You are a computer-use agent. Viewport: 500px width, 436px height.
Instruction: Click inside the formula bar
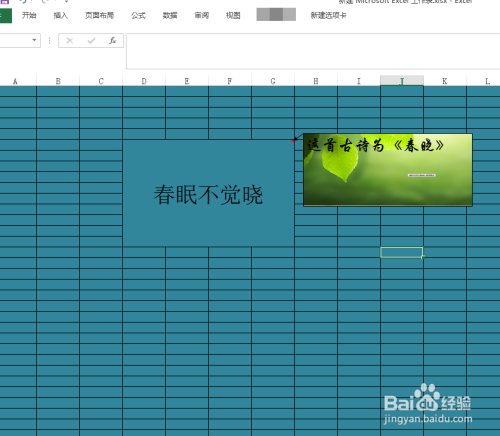[x=313, y=51]
